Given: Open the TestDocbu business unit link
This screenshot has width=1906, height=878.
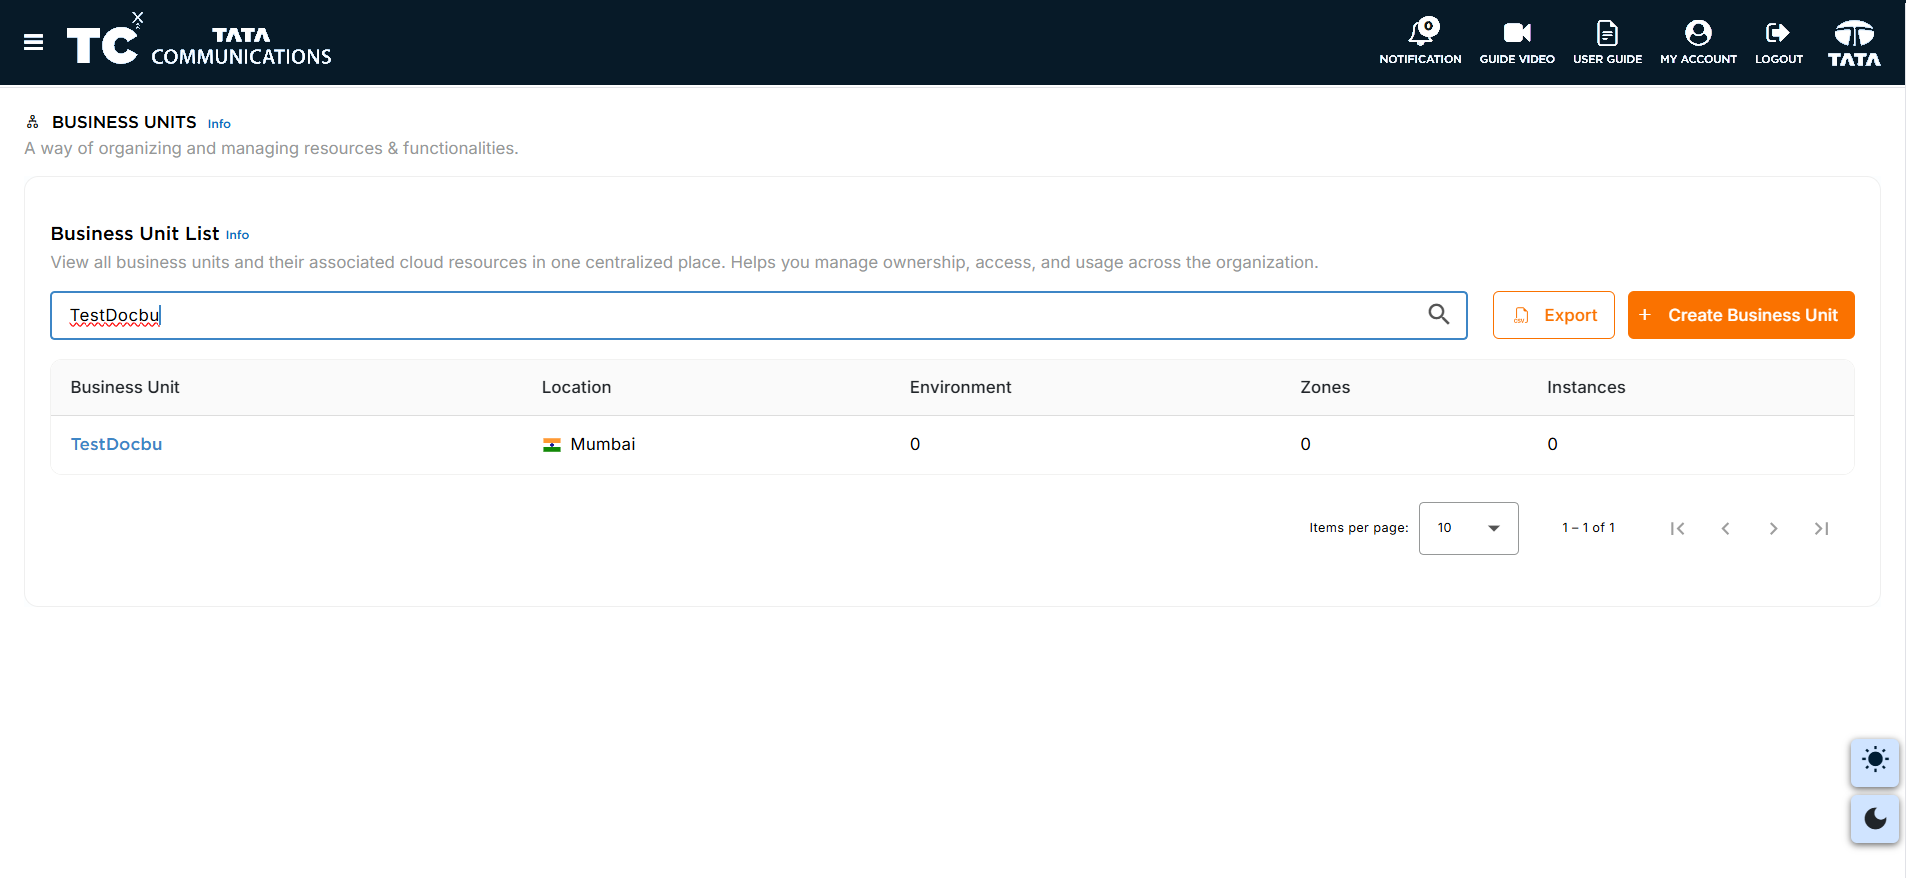Looking at the screenshot, I should pos(116,444).
